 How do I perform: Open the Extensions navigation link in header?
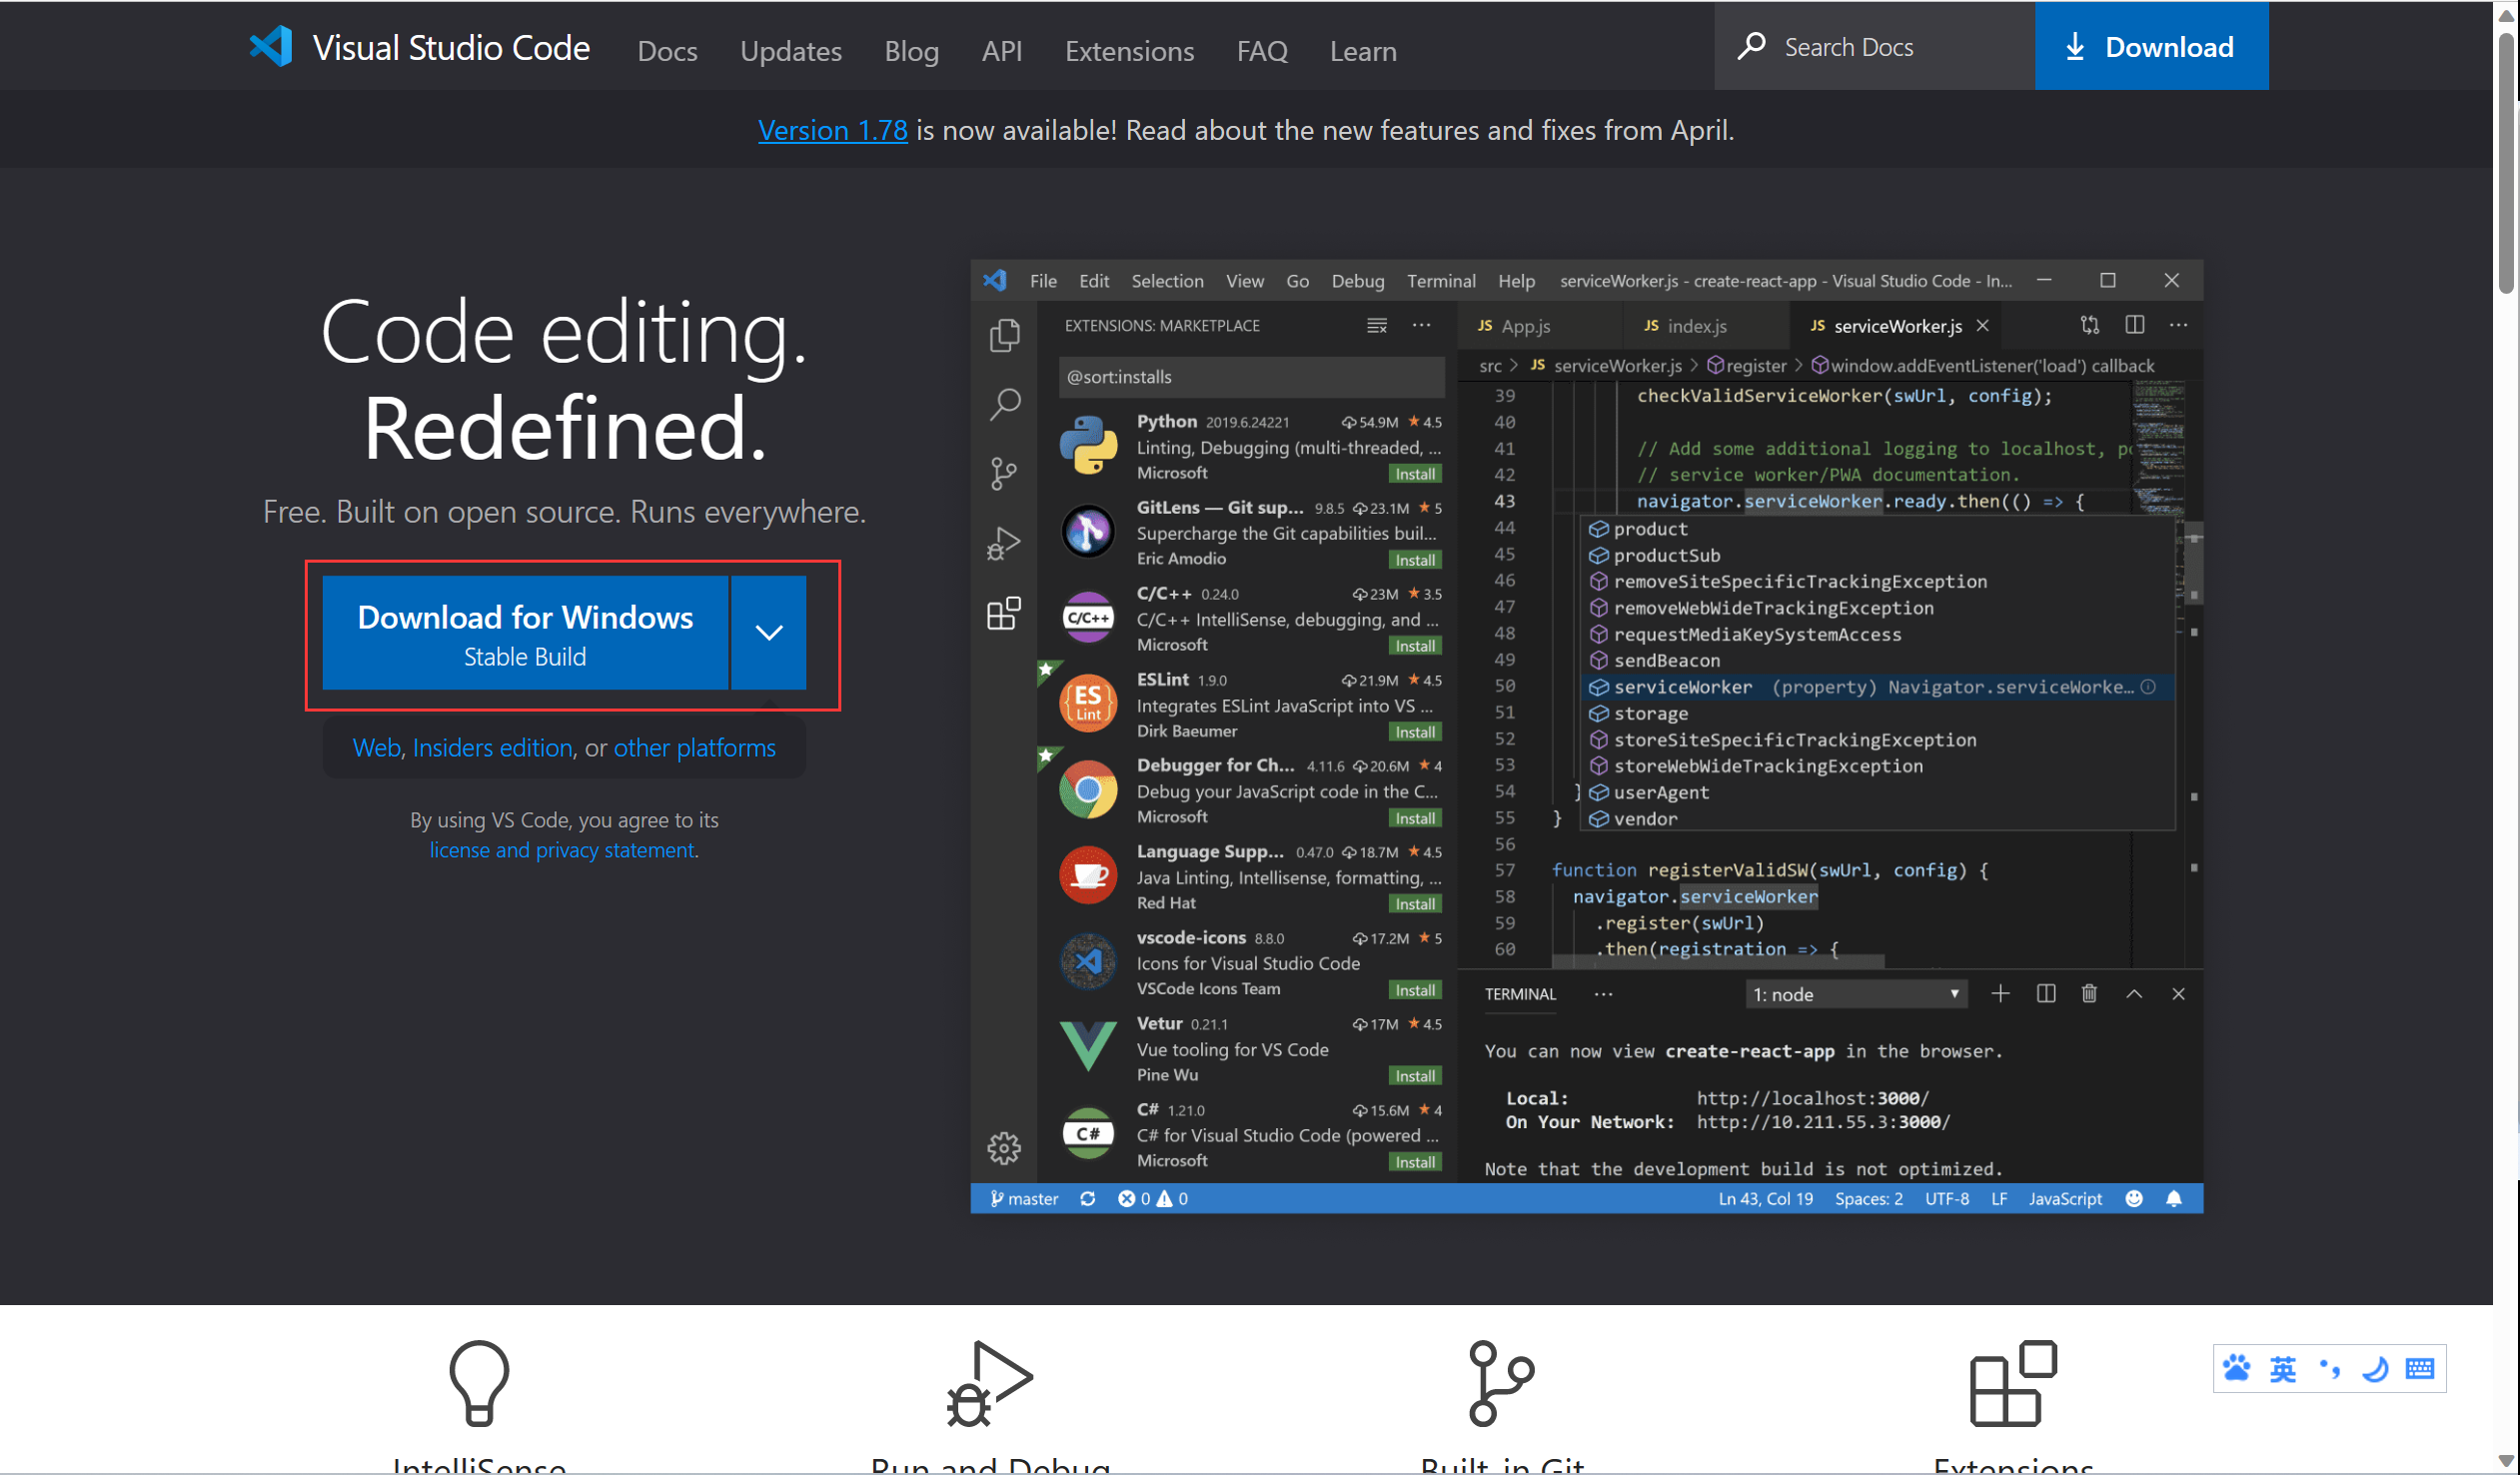click(1129, 50)
